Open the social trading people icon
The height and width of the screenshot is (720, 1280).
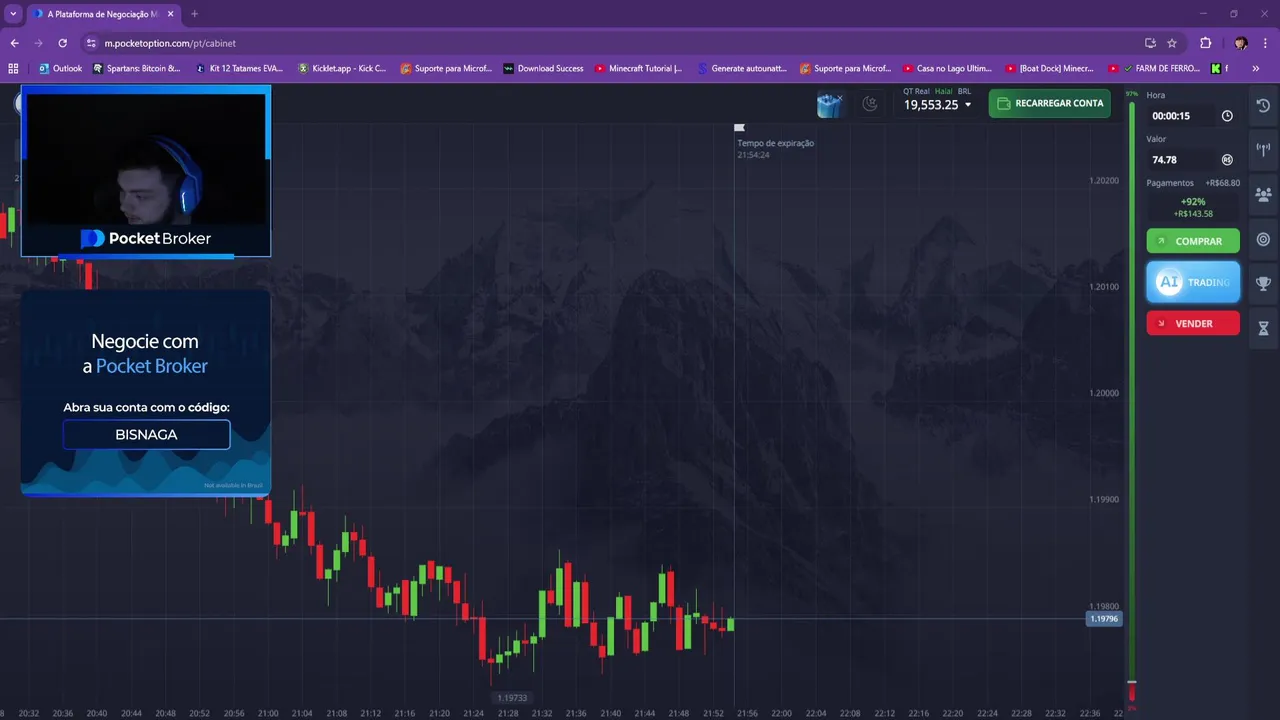pos(1263,195)
